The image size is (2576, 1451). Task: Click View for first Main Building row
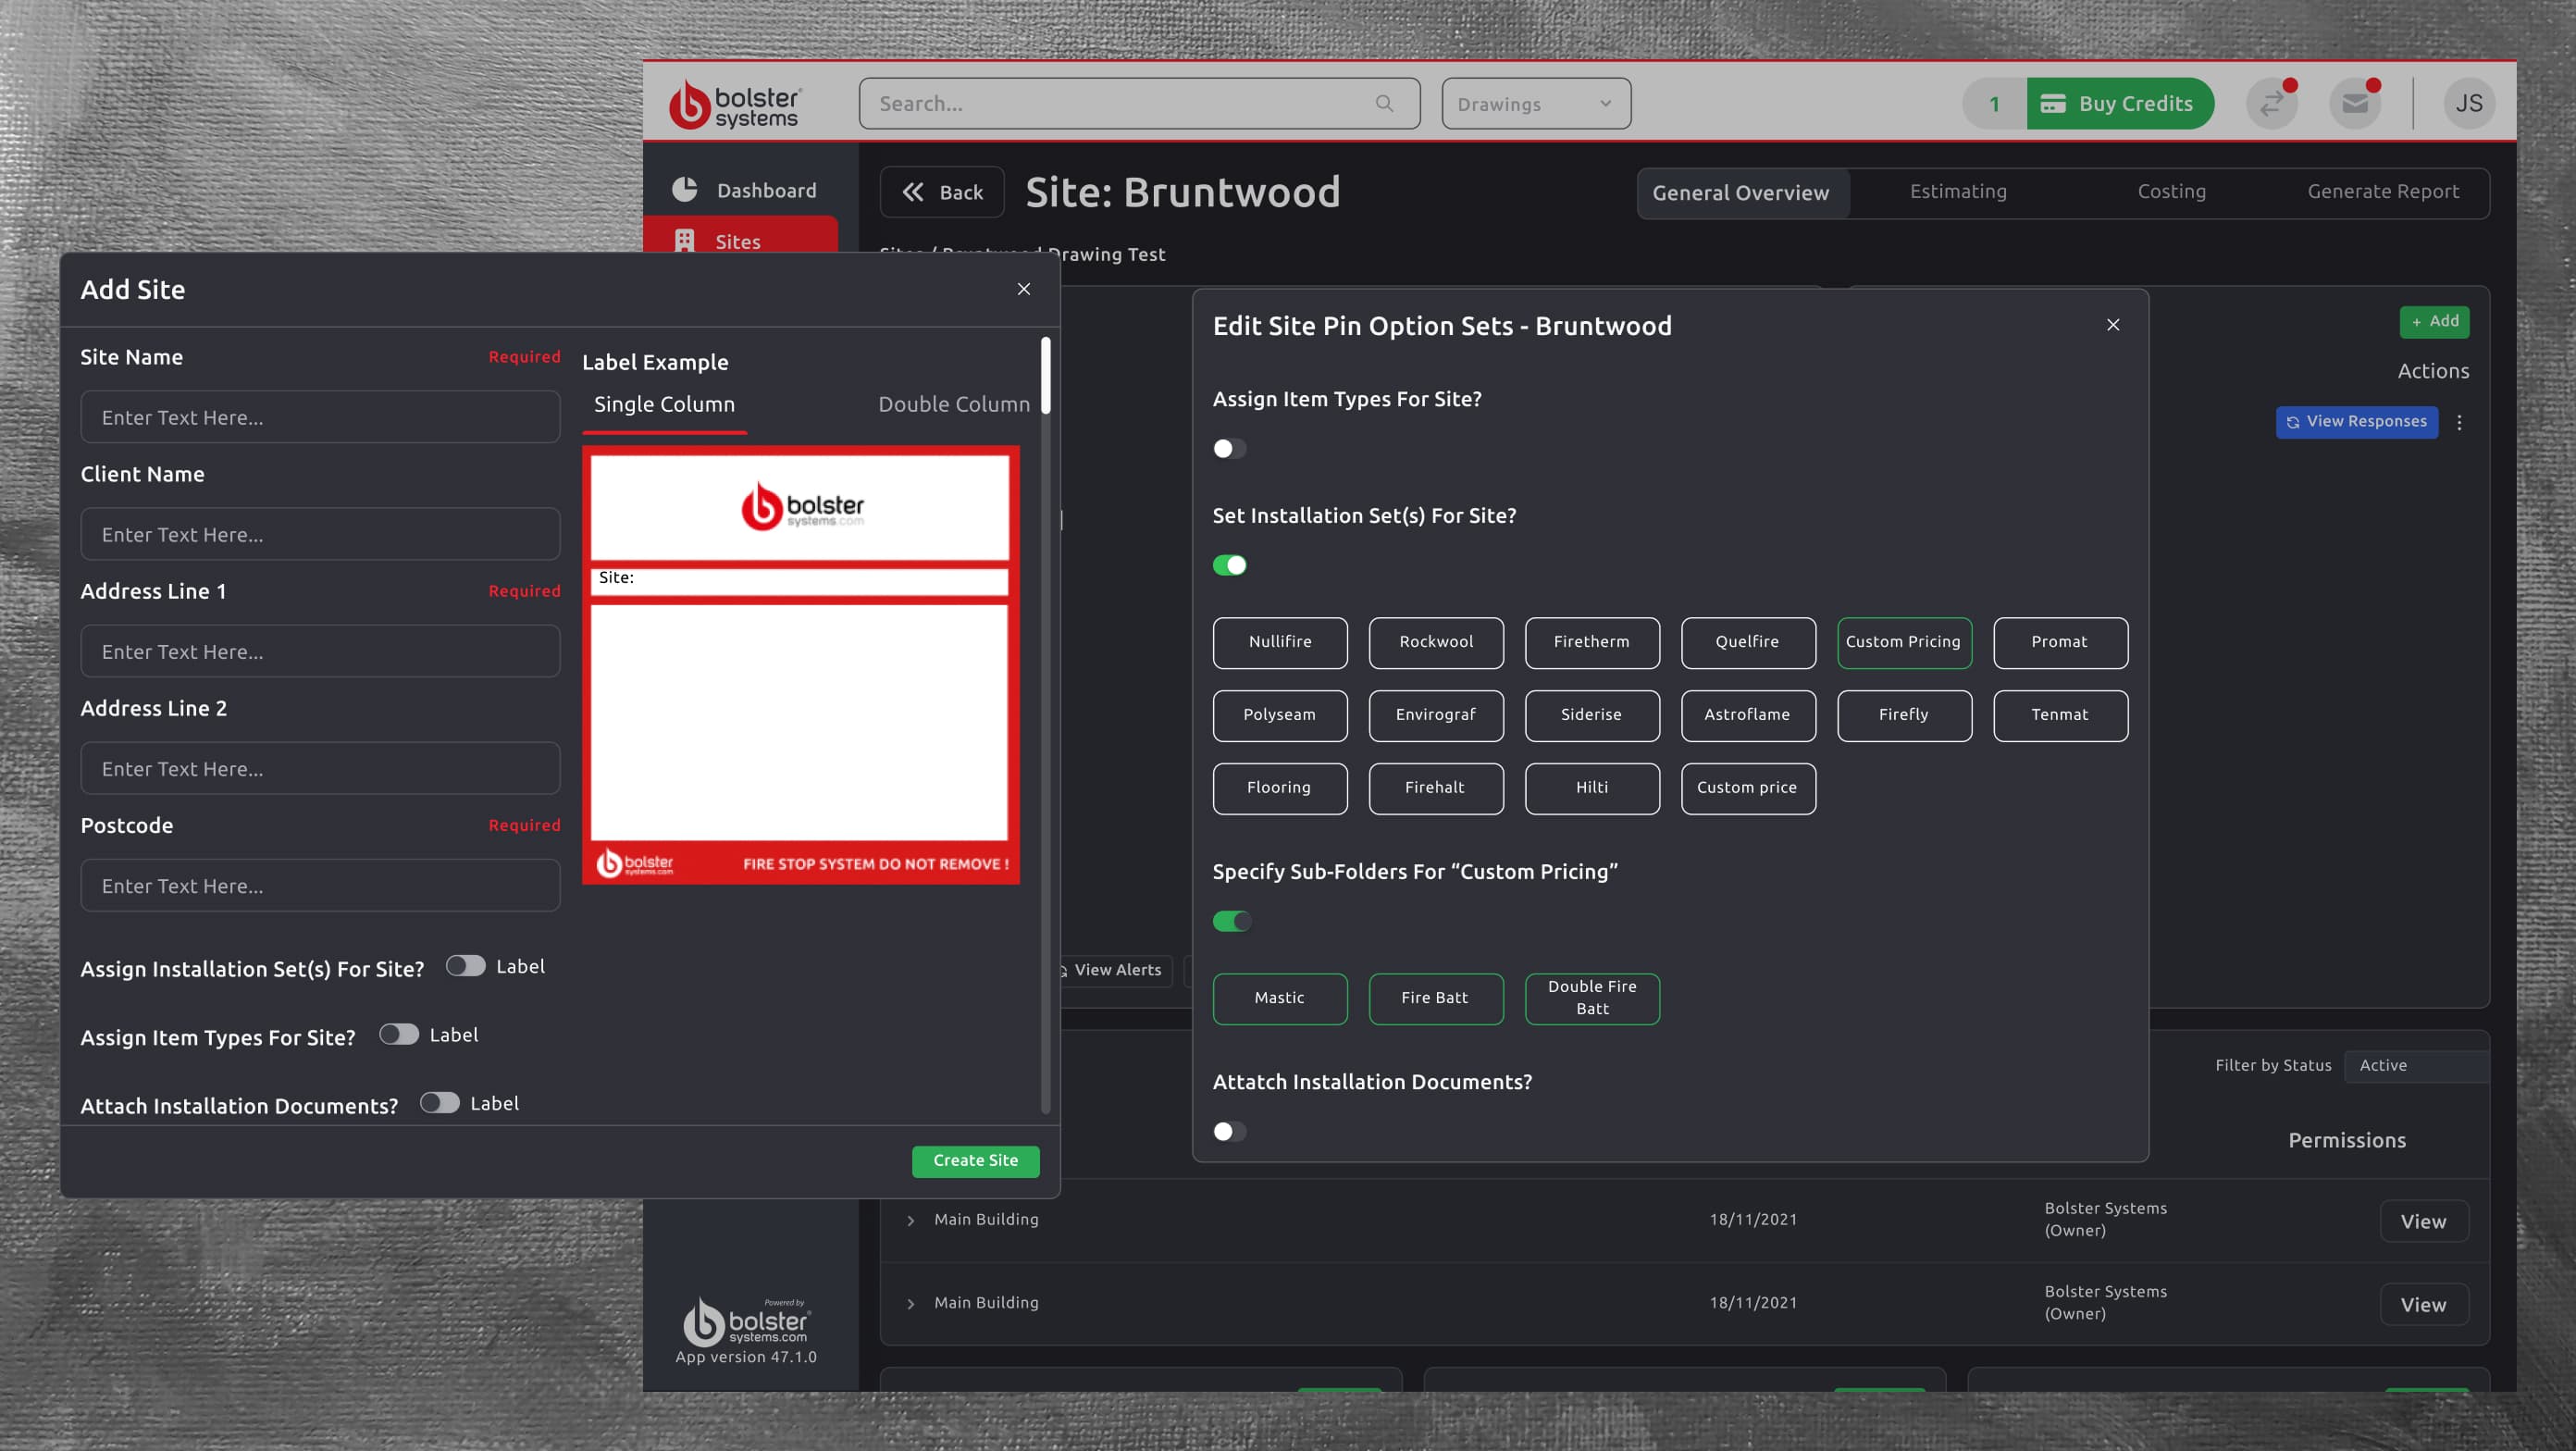[2424, 1221]
